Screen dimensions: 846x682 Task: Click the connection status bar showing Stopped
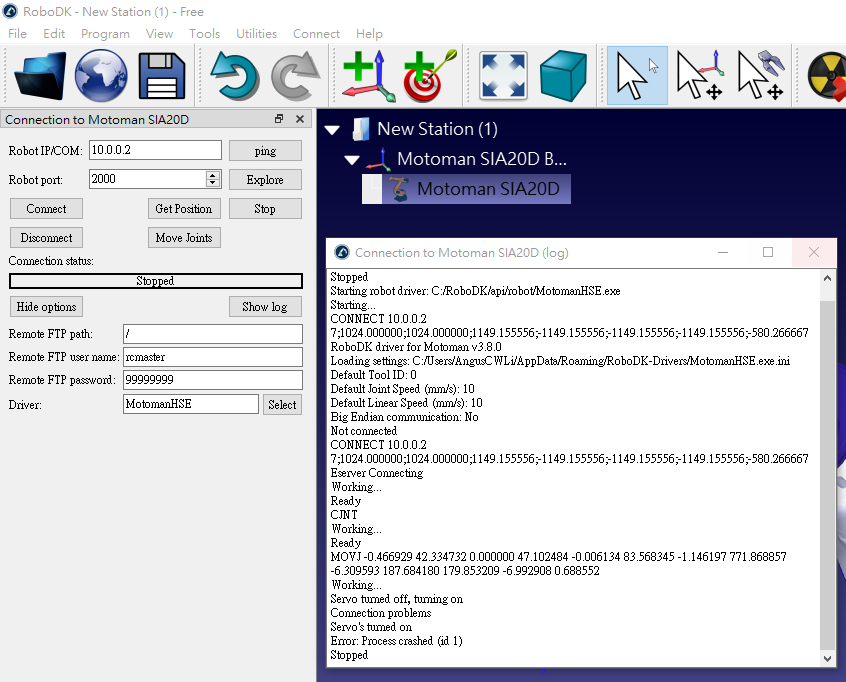(x=155, y=281)
